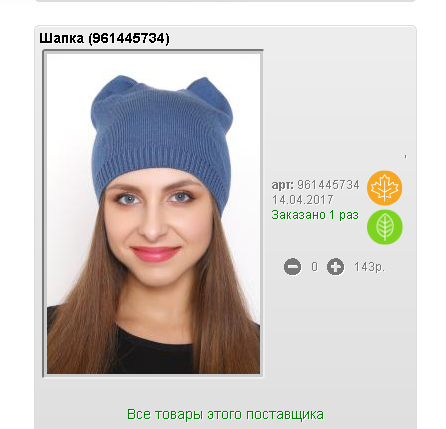446x429 pixels.
Task: Open Все товары этого поставщика link
Action: tap(225, 414)
